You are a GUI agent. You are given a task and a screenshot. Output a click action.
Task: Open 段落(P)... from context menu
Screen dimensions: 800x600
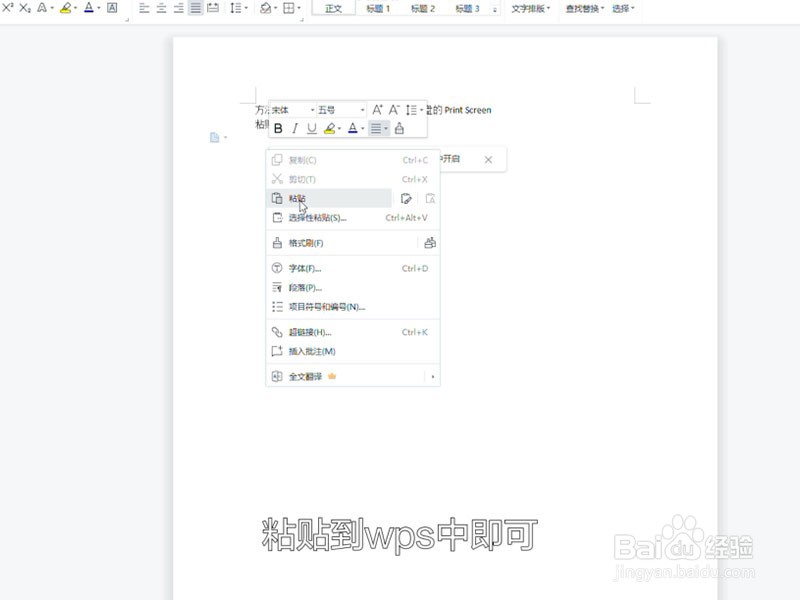353,288
